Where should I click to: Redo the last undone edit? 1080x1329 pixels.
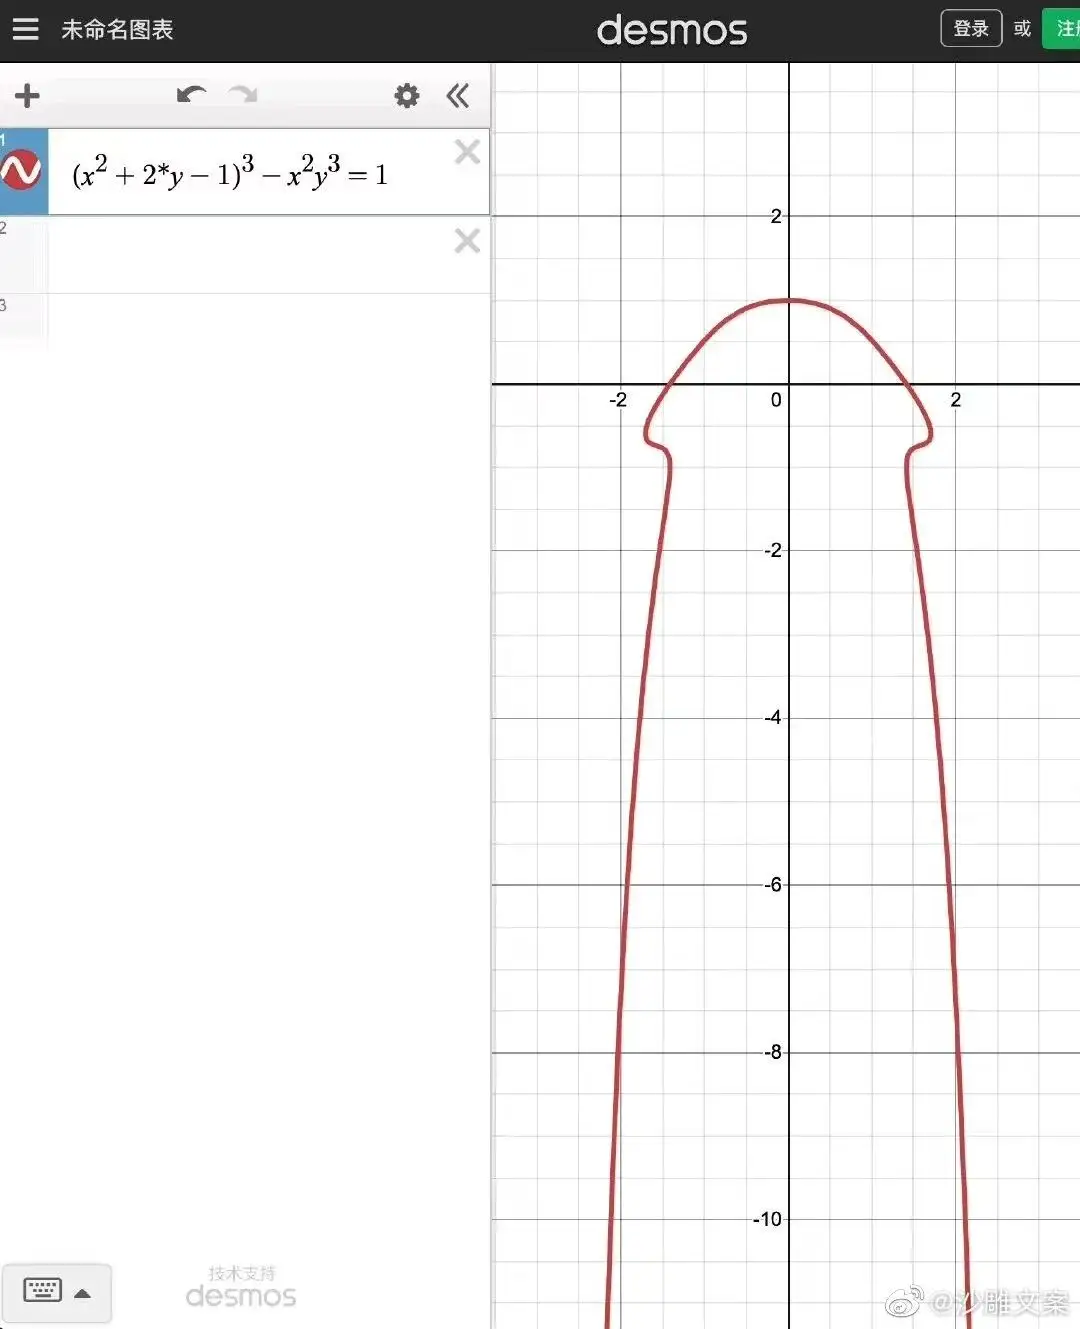(x=243, y=95)
